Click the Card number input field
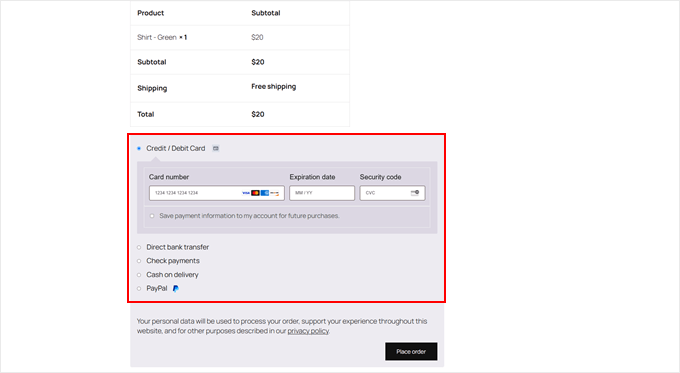 pos(216,193)
